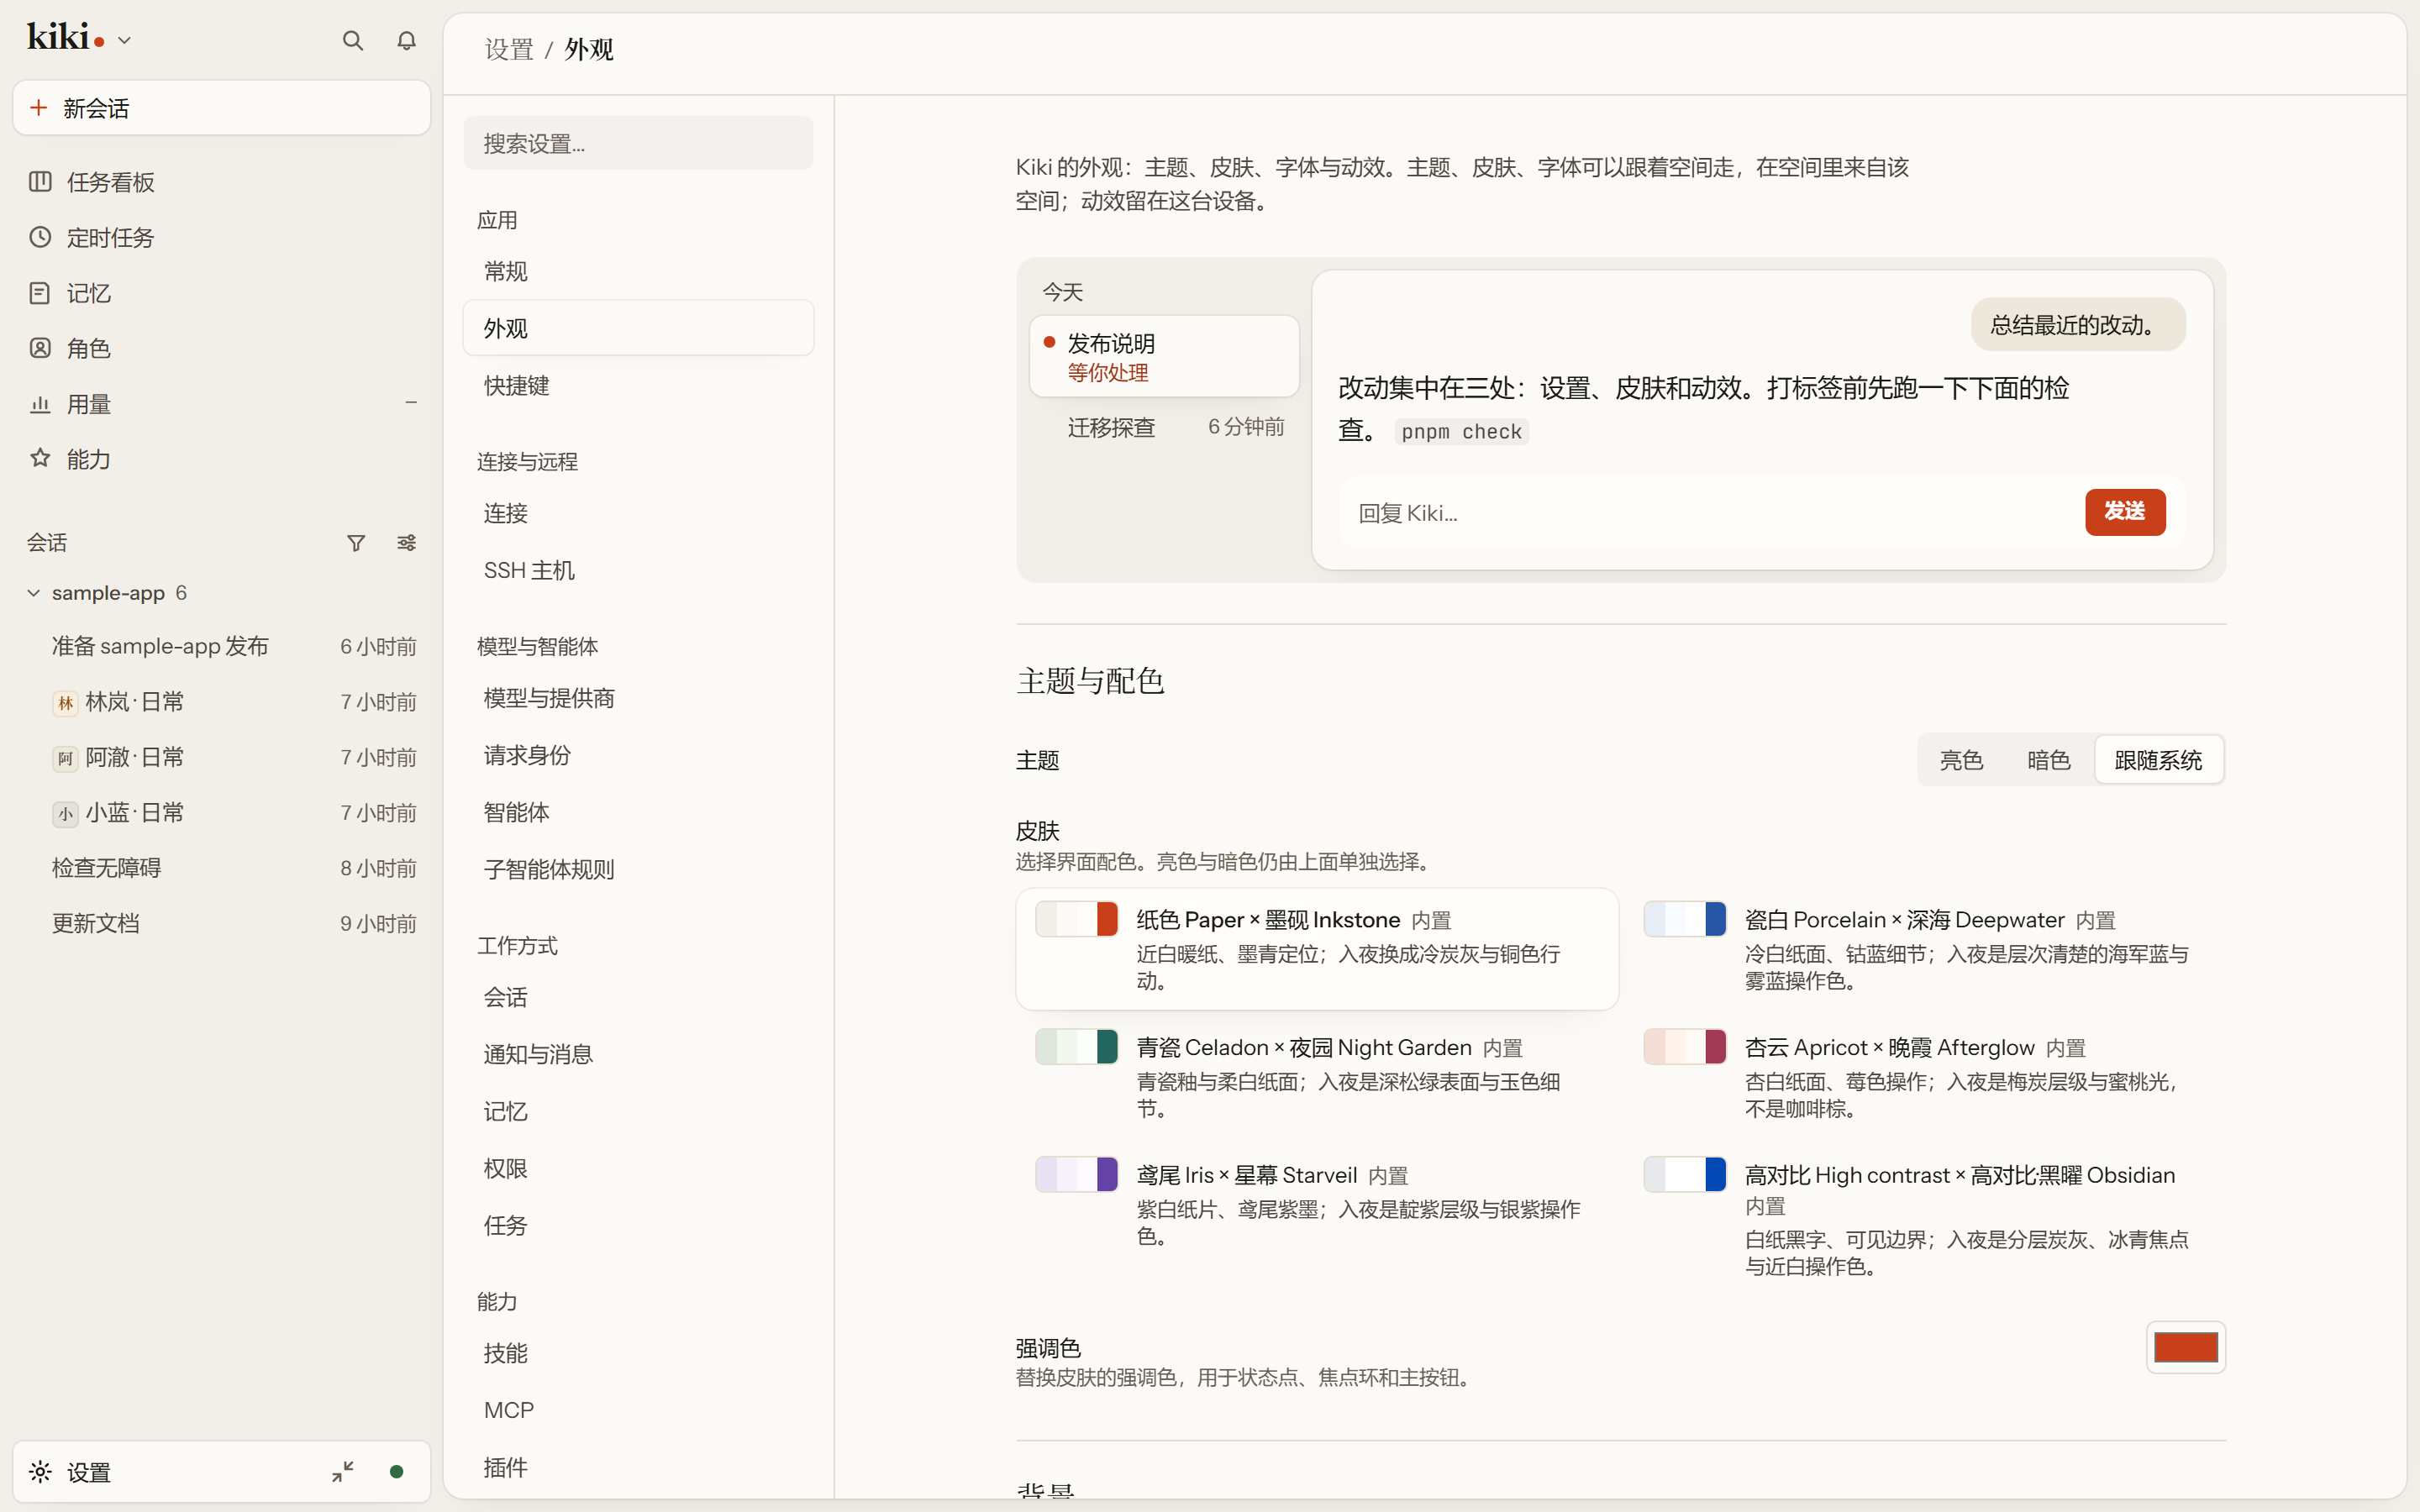Open the 记忆 settings page under 工作方式

point(638,1111)
